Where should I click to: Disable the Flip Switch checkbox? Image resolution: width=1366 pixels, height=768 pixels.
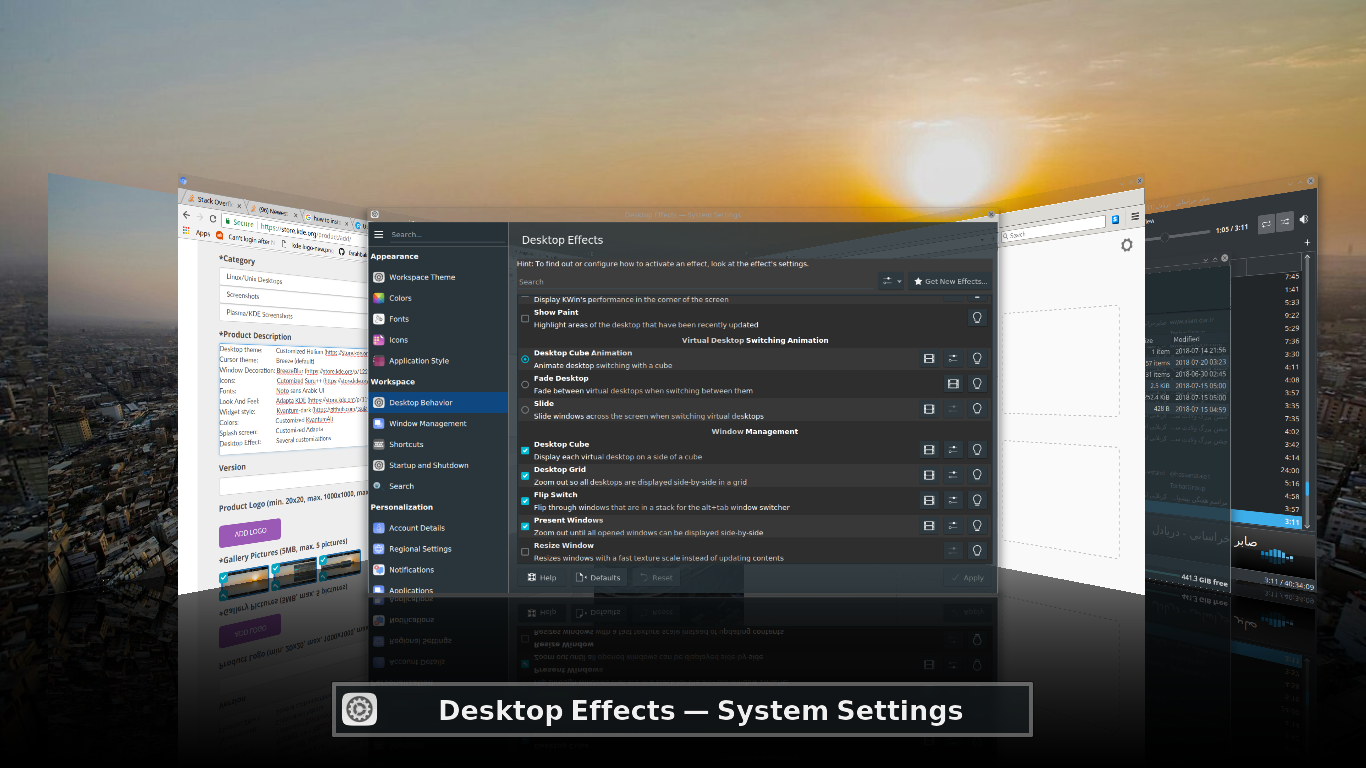click(525, 501)
